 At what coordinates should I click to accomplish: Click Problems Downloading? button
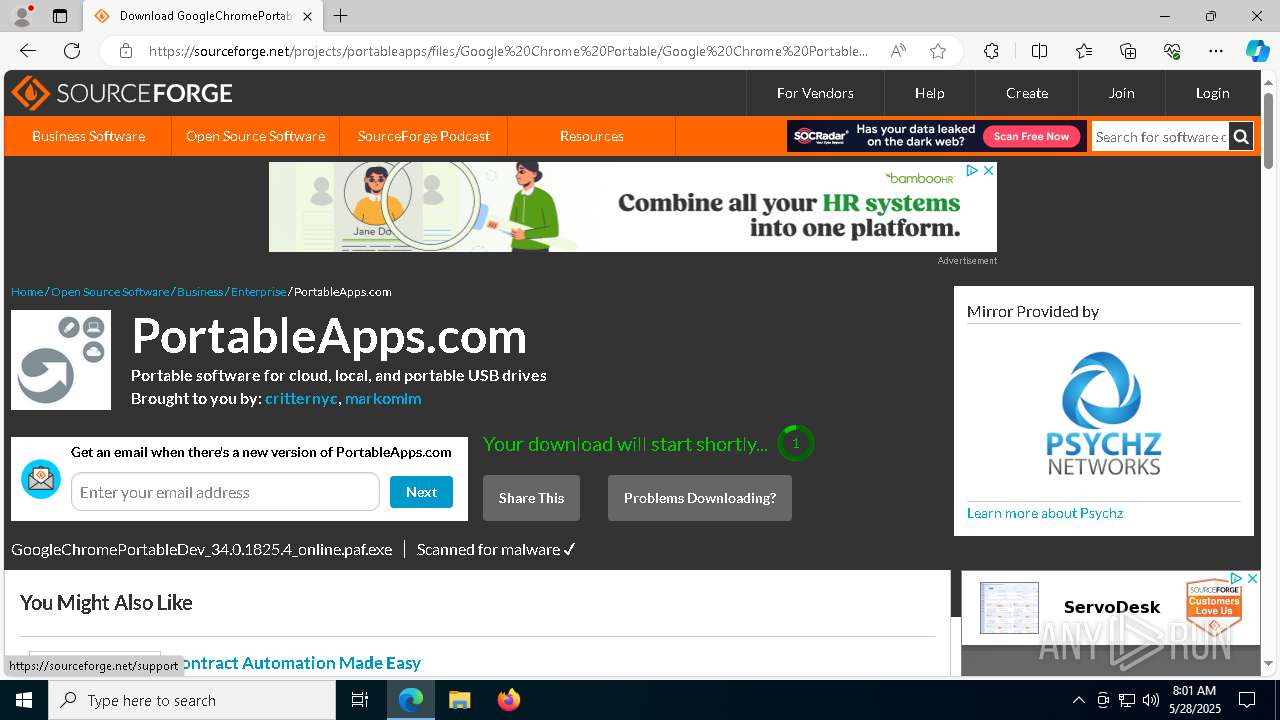700,498
